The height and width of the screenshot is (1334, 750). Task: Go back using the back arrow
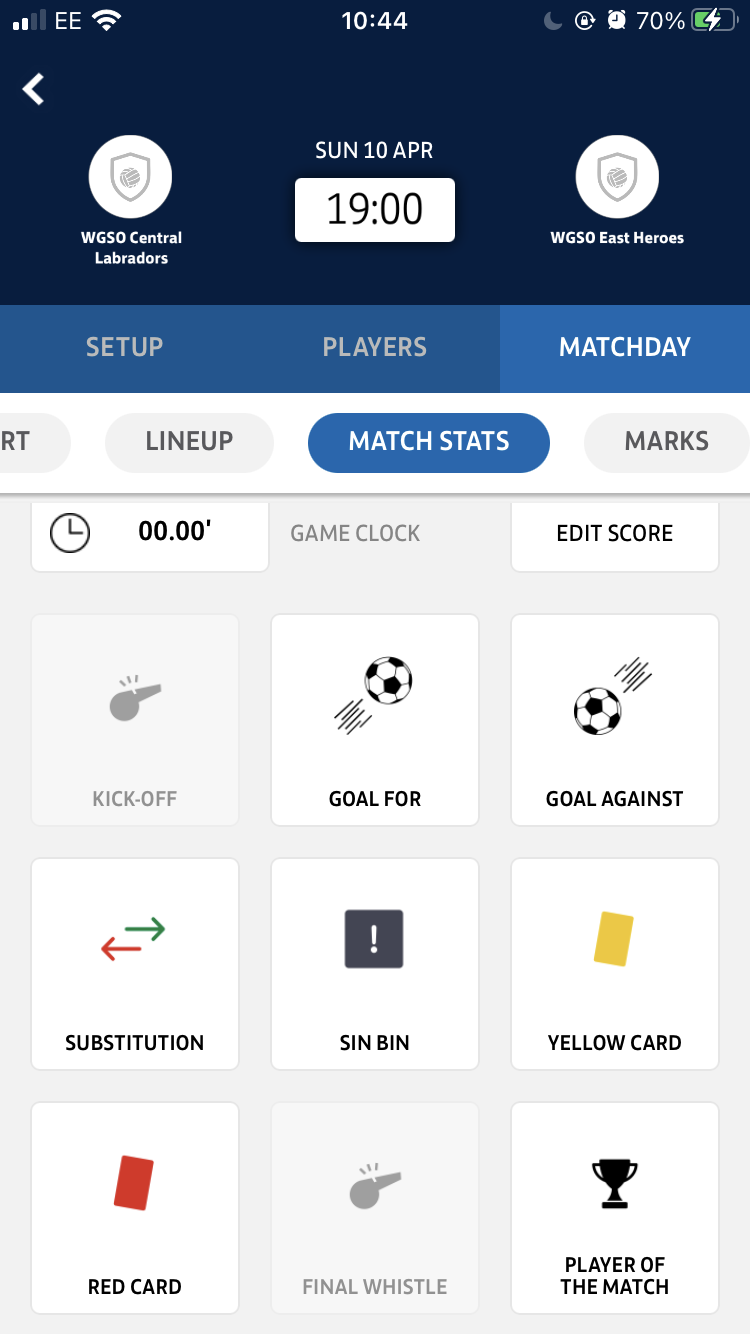[33, 89]
